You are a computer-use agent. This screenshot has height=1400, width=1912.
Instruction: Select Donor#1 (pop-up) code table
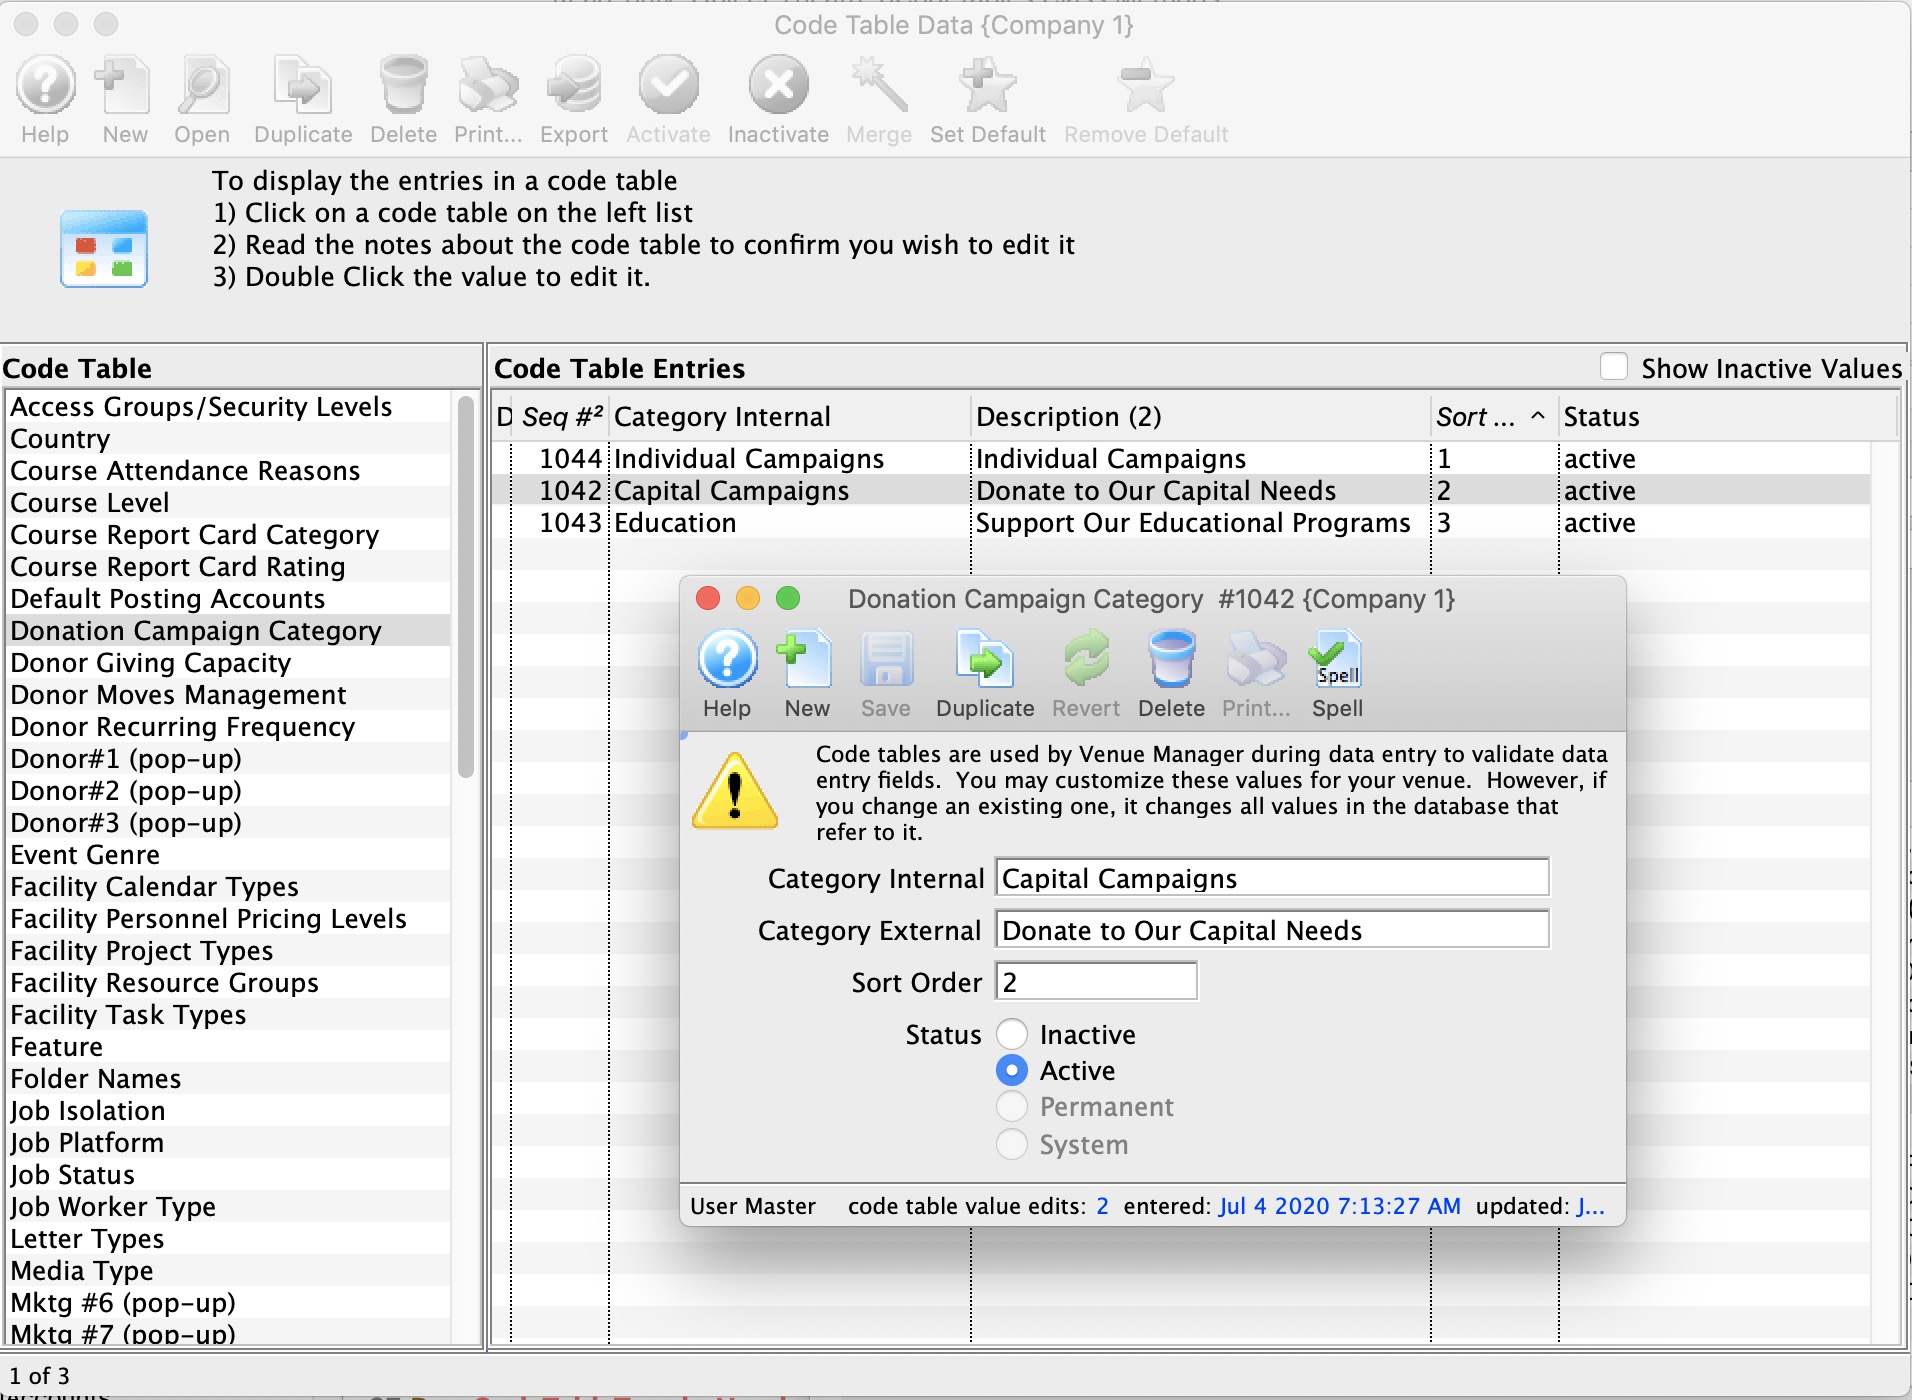click(x=228, y=759)
